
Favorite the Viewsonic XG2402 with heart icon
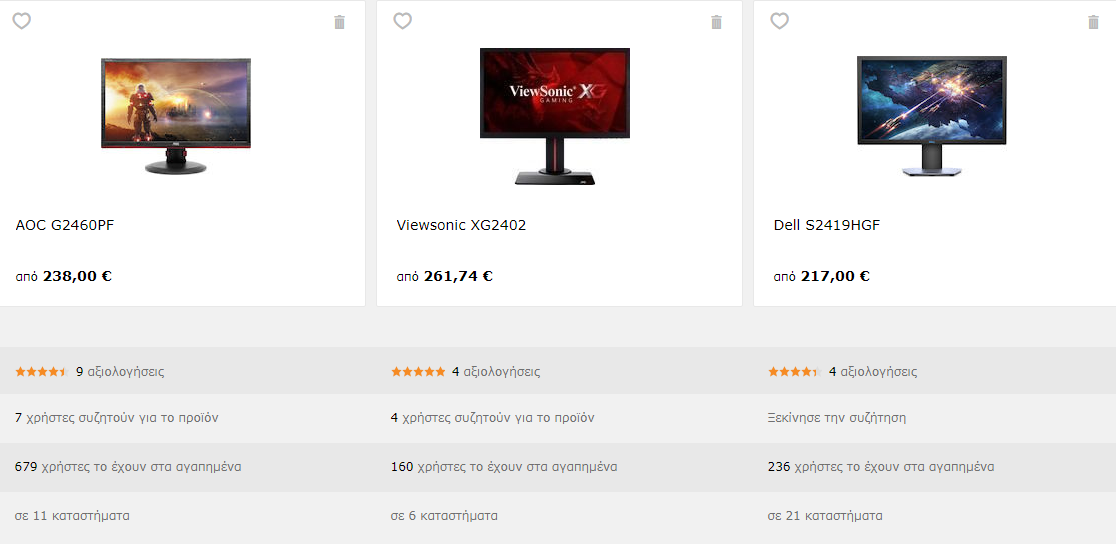point(403,21)
